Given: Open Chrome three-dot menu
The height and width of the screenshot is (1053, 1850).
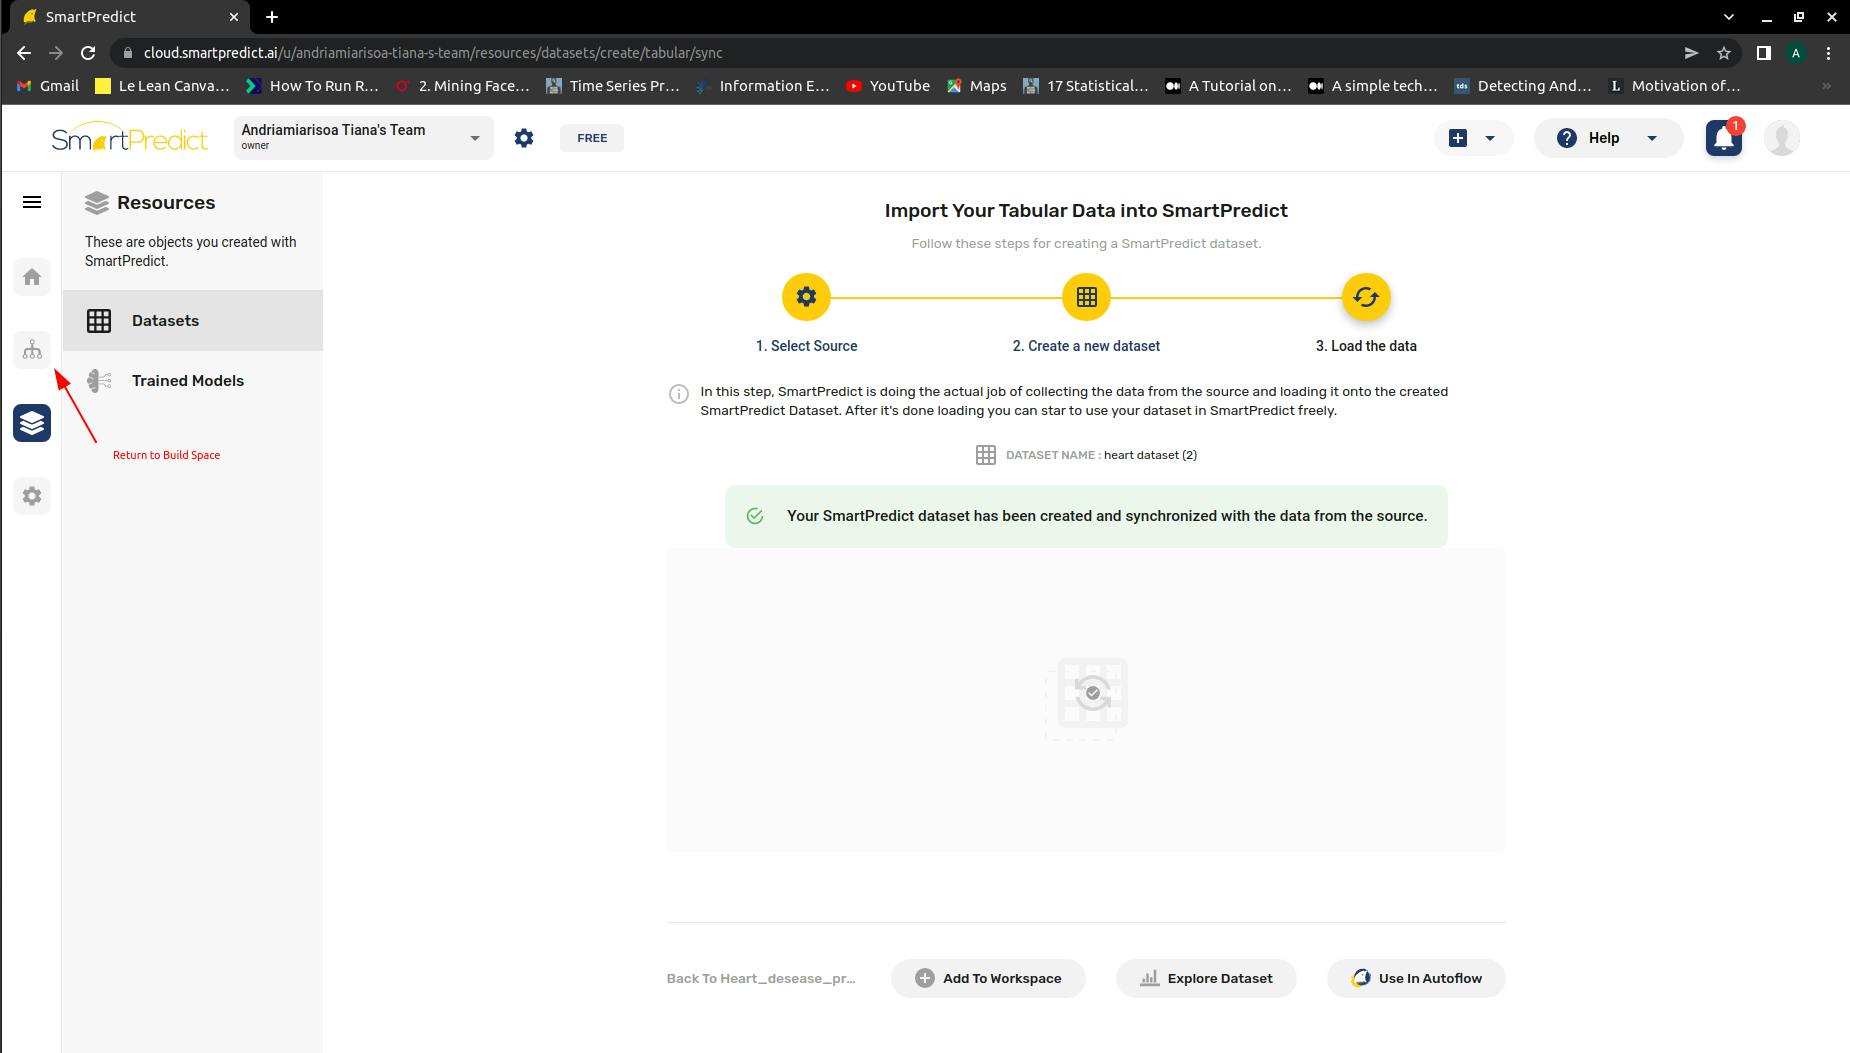Looking at the screenshot, I should coord(1828,53).
